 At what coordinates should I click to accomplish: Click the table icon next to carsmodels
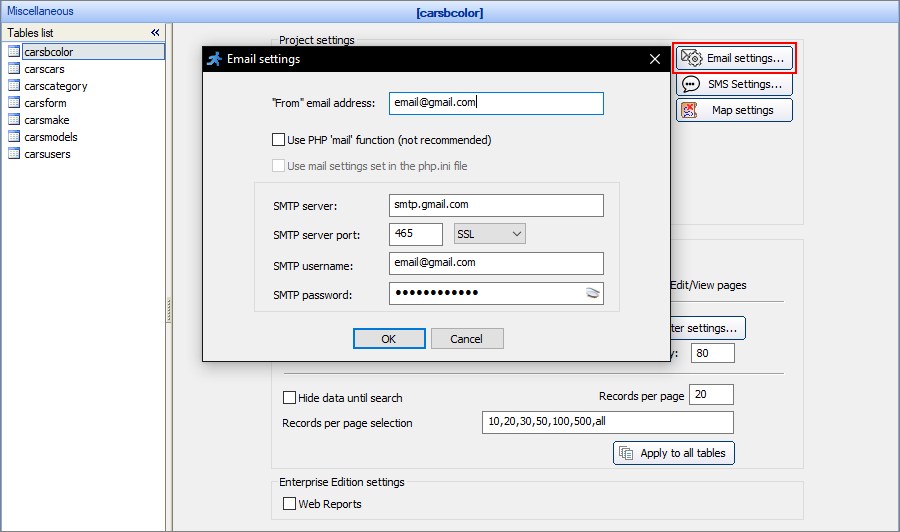click(x=14, y=137)
